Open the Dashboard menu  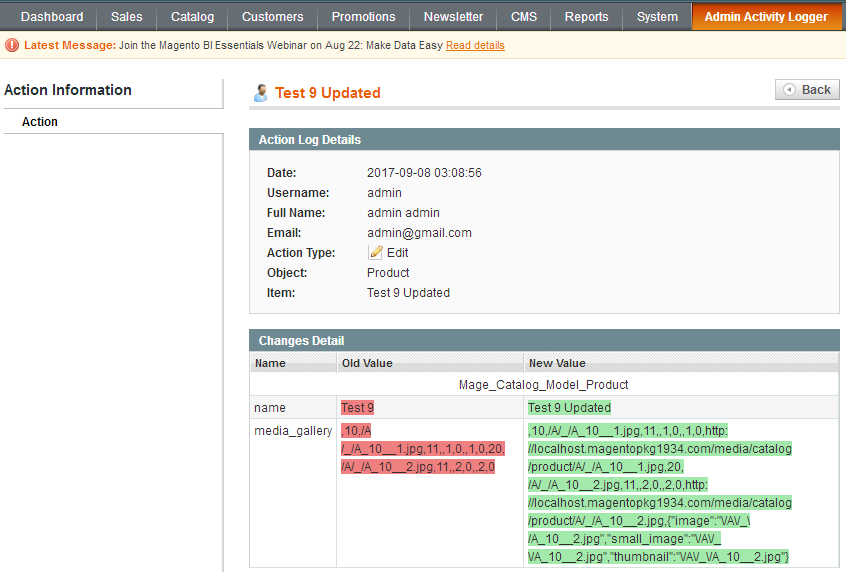click(x=52, y=17)
